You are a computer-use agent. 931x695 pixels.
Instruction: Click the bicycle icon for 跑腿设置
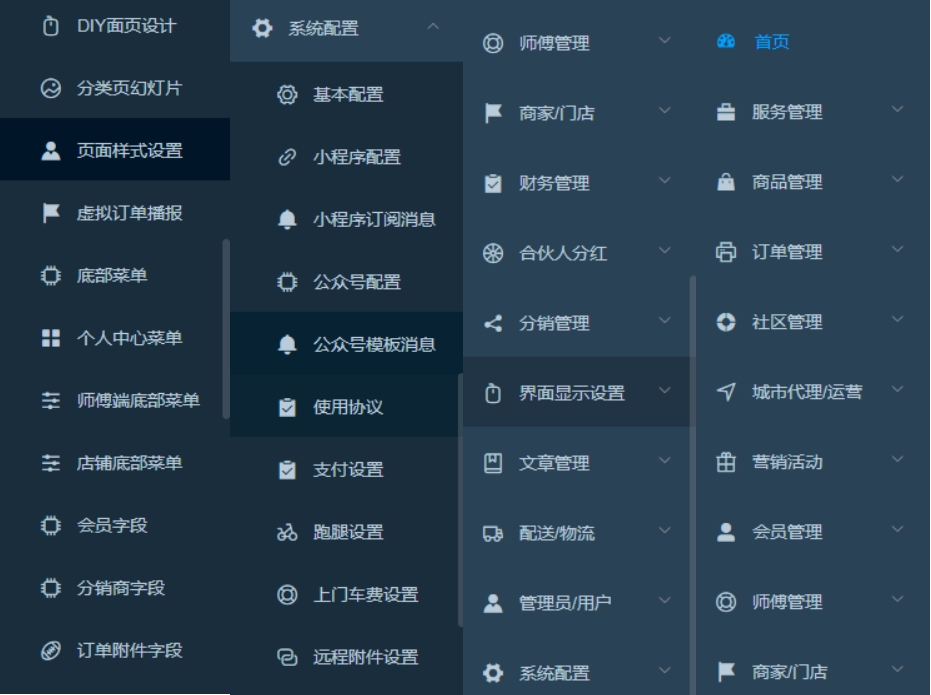click(x=287, y=532)
